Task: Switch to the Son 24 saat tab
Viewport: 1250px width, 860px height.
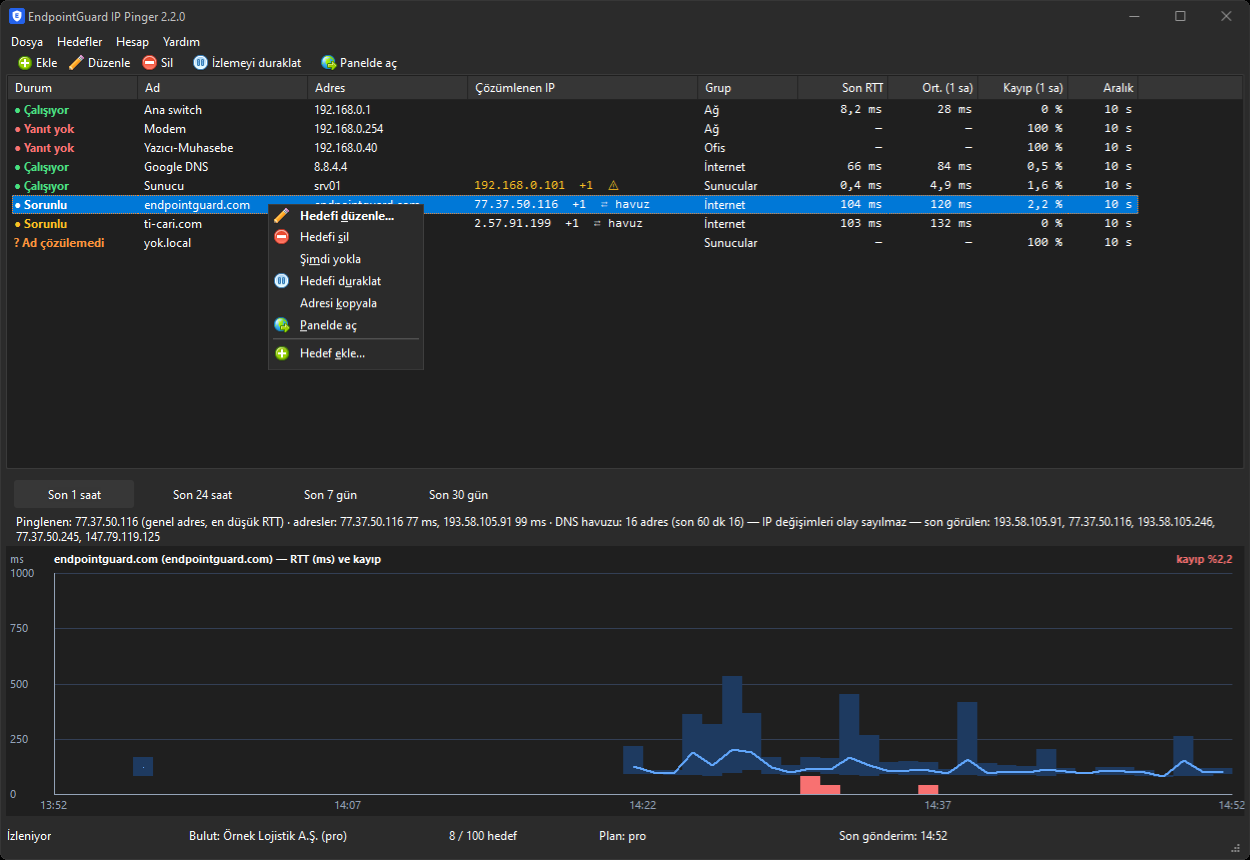Action: [x=202, y=495]
